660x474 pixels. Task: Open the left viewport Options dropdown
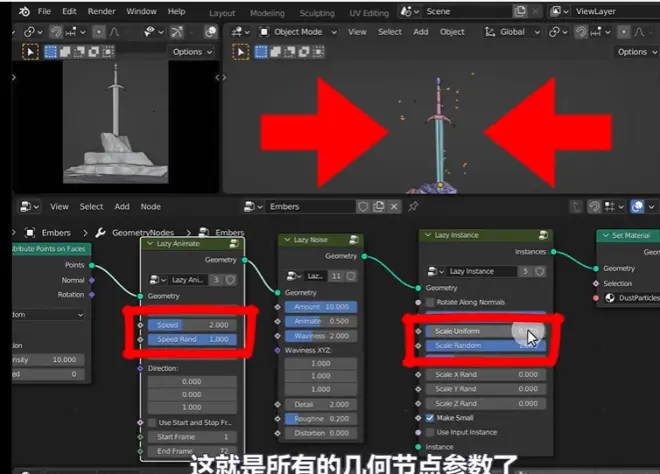(192, 52)
